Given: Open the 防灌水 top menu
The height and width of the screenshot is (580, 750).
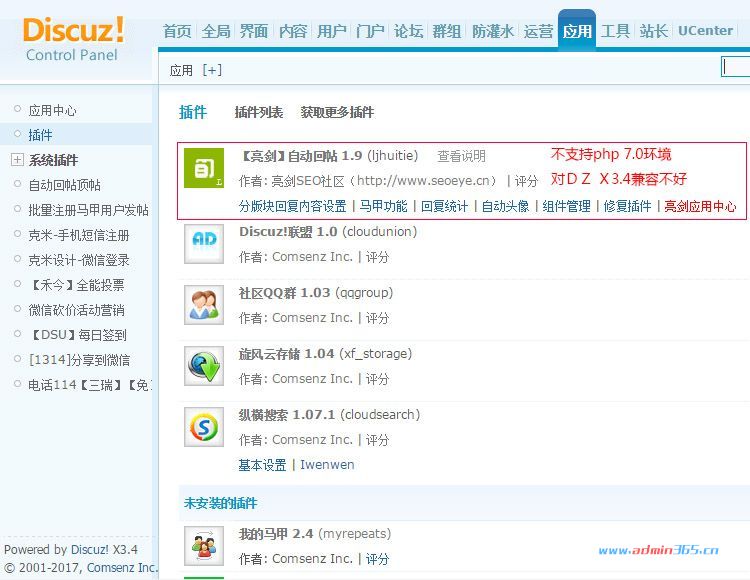Looking at the screenshot, I should pyautogui.click(x=493, y=31).
